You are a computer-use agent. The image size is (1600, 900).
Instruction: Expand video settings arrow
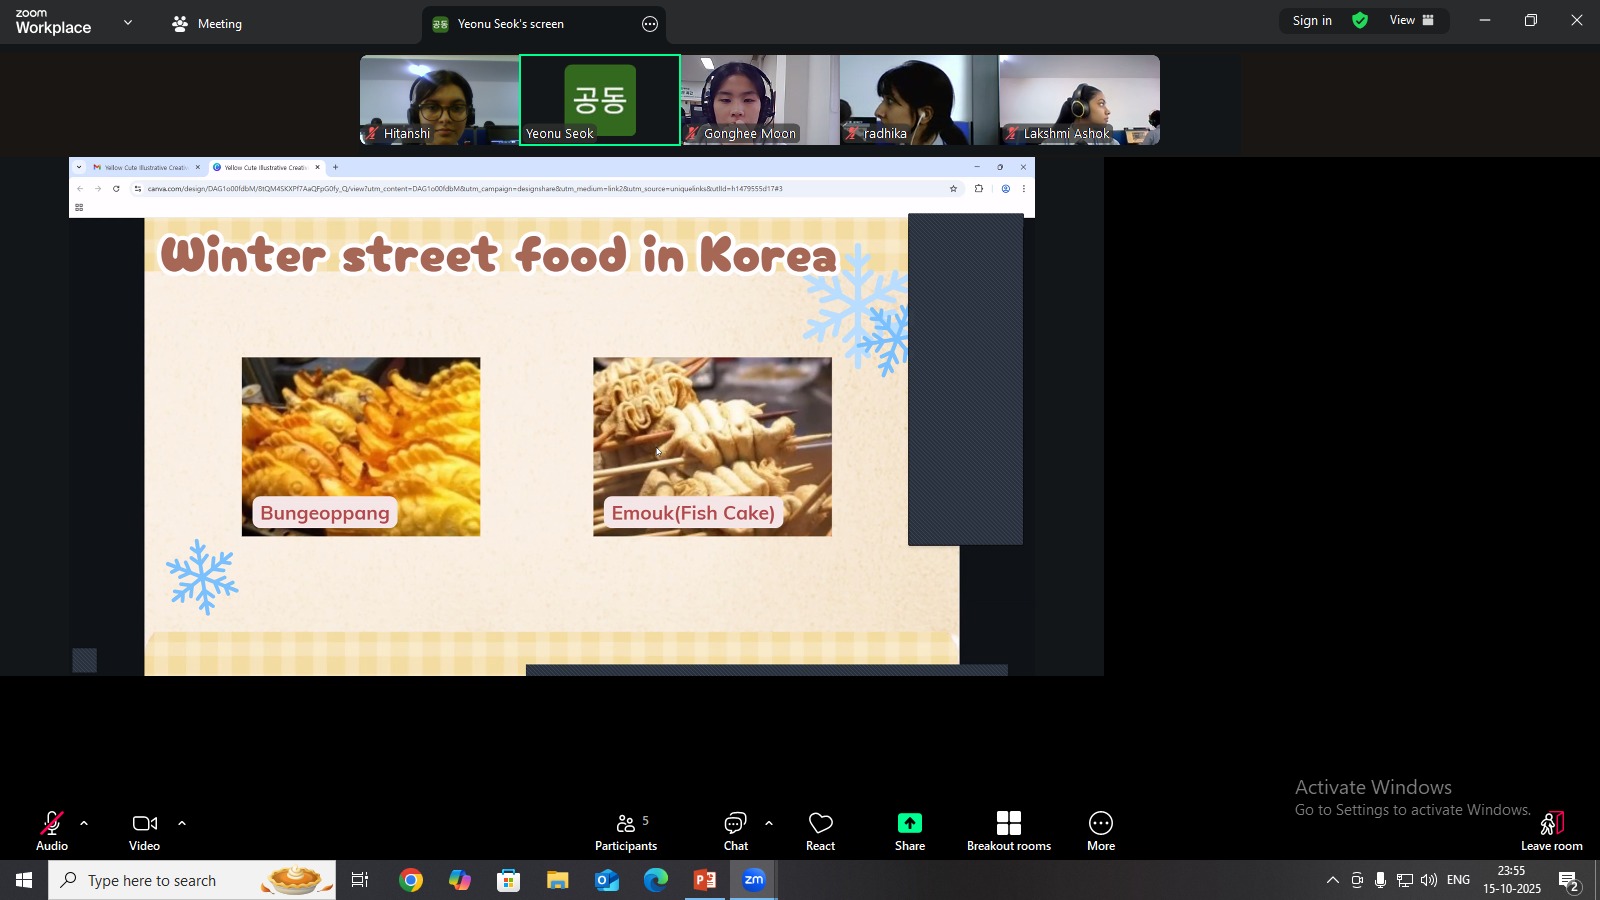point(182,824)
